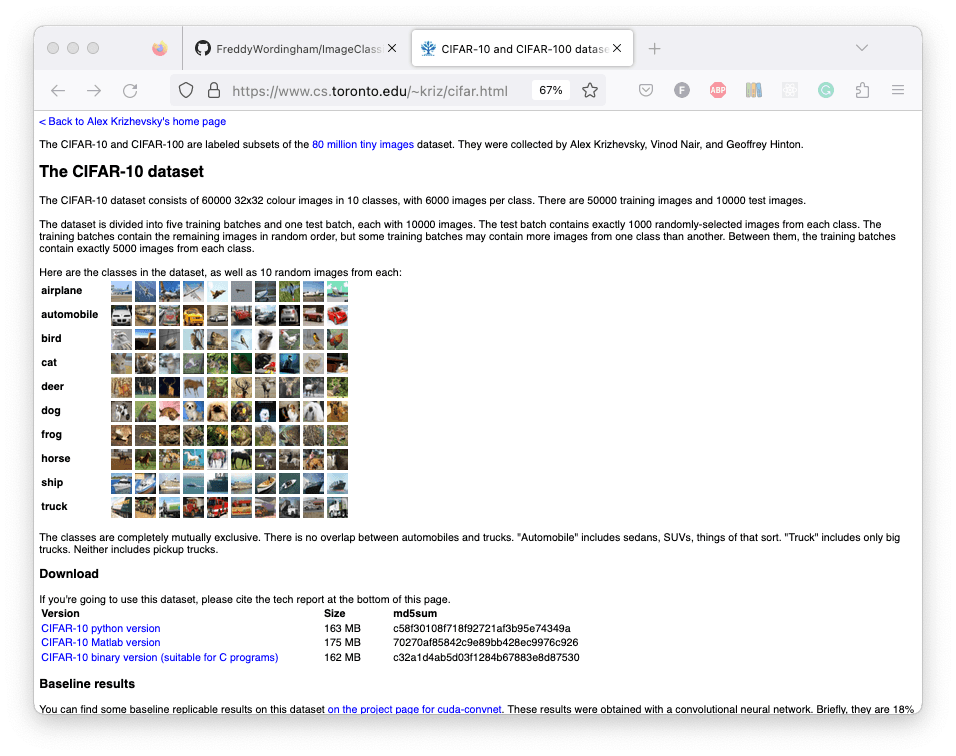This screenshot has width=956, height=756.
Task: Click the '175 MB' size value
Action: 342,643
